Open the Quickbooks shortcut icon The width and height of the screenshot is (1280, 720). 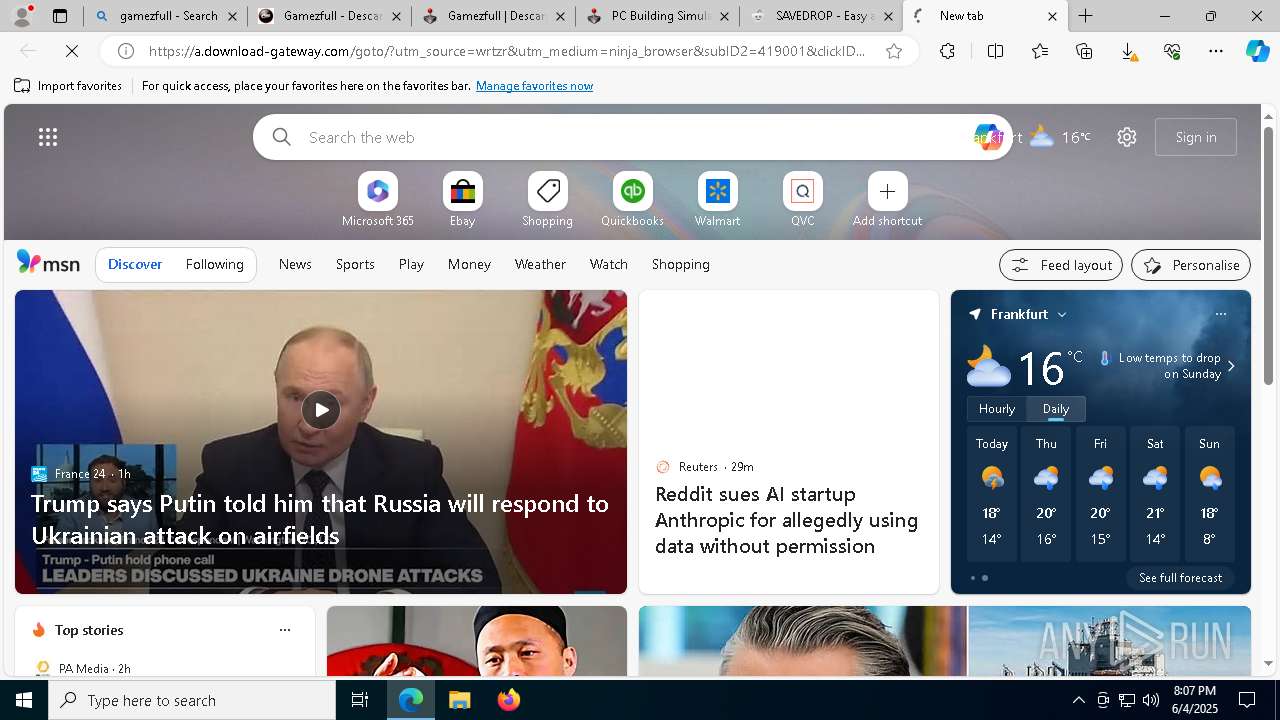[632, 191]
